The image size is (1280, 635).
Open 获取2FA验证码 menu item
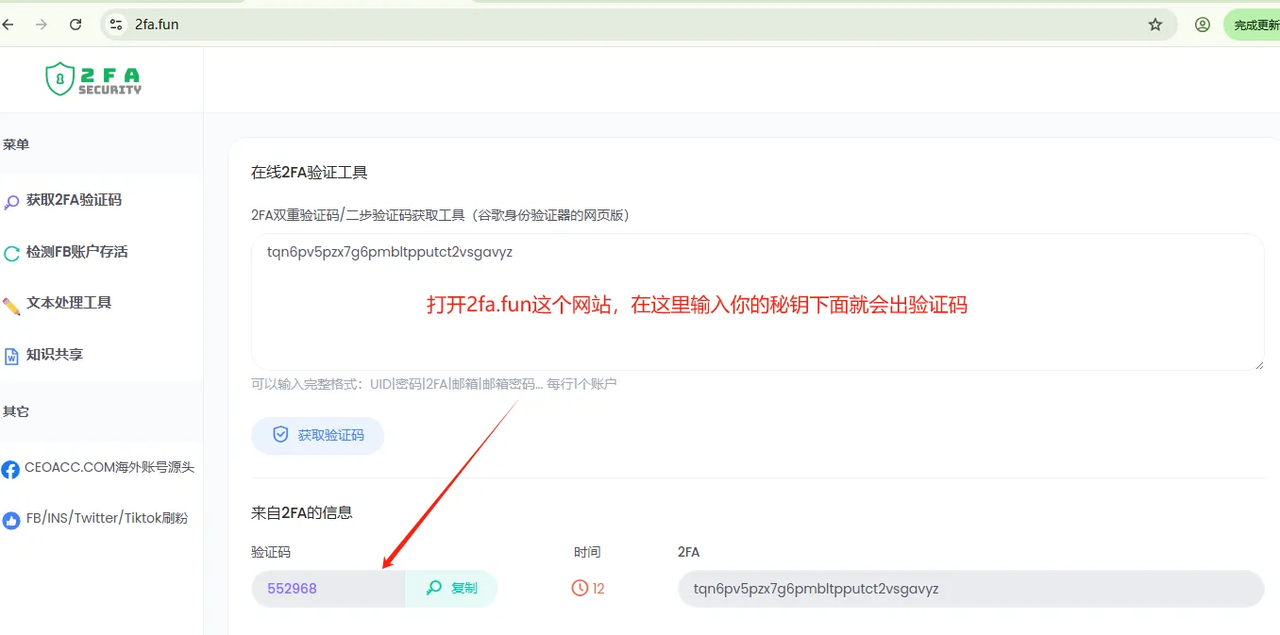pos(74,200)
